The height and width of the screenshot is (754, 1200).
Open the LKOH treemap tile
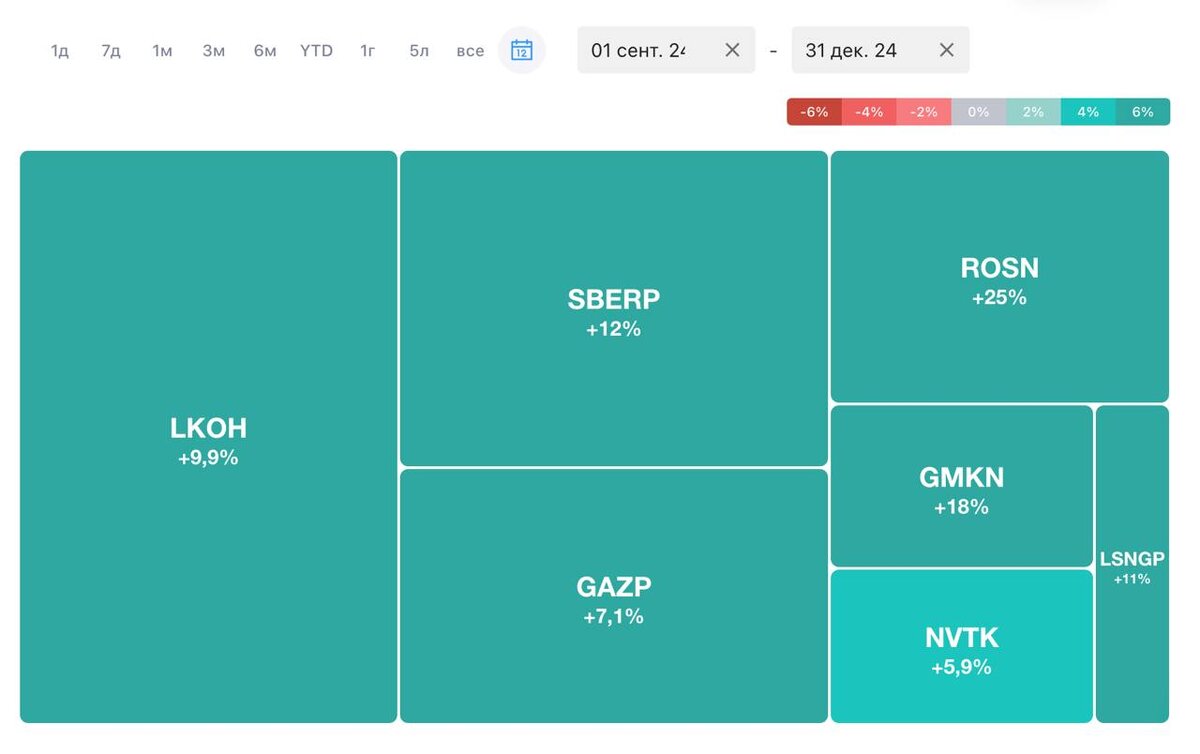(208, 437)
